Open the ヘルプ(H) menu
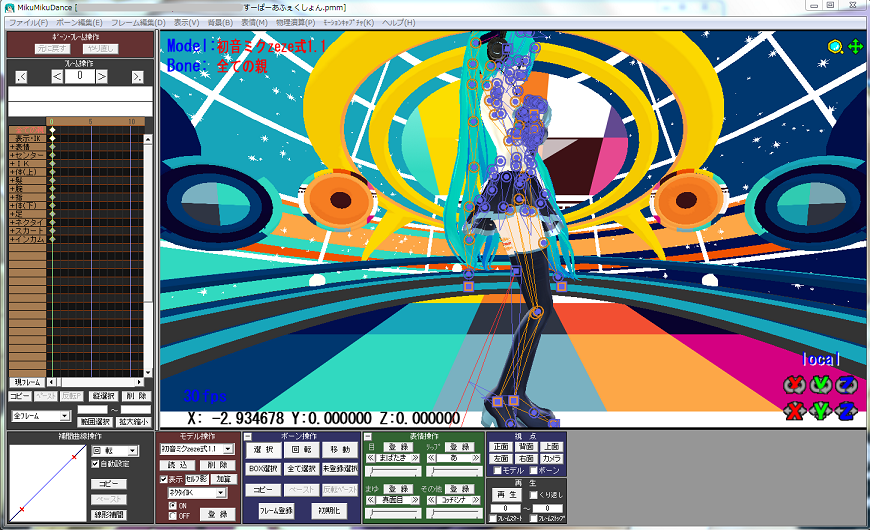This screenshot has width=870, height=530. pos(398,23)
